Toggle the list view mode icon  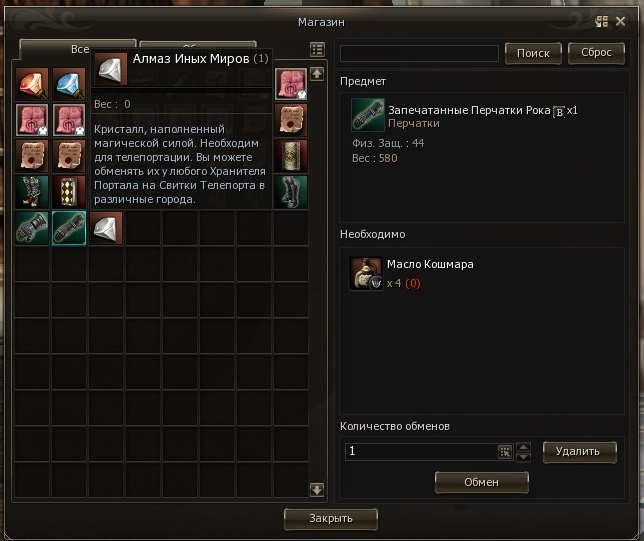point(317,50)
